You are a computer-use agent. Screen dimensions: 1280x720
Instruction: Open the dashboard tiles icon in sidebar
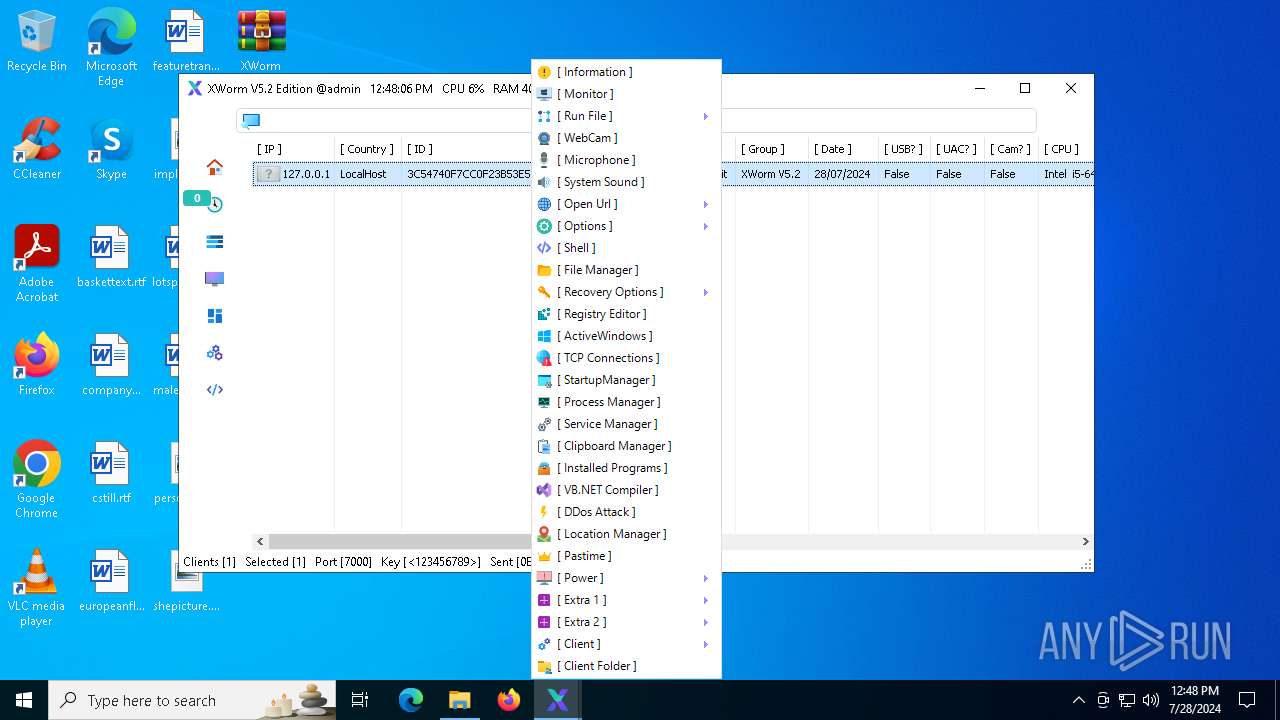click(214, 316)
